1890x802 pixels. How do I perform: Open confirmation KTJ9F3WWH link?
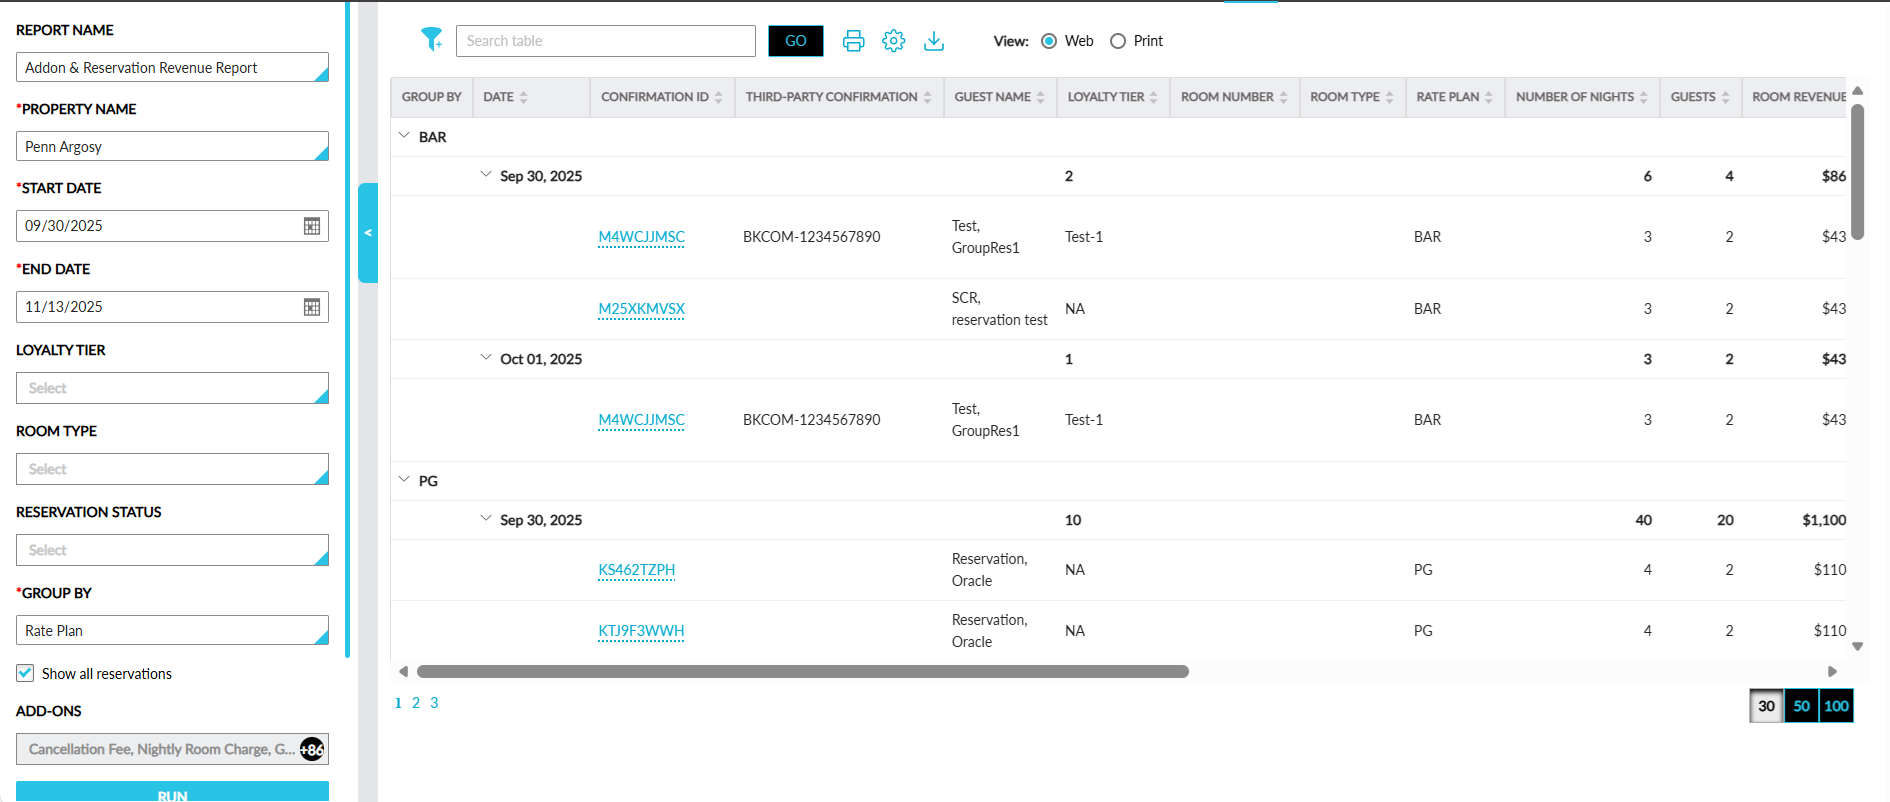click(x=641, y=631)
